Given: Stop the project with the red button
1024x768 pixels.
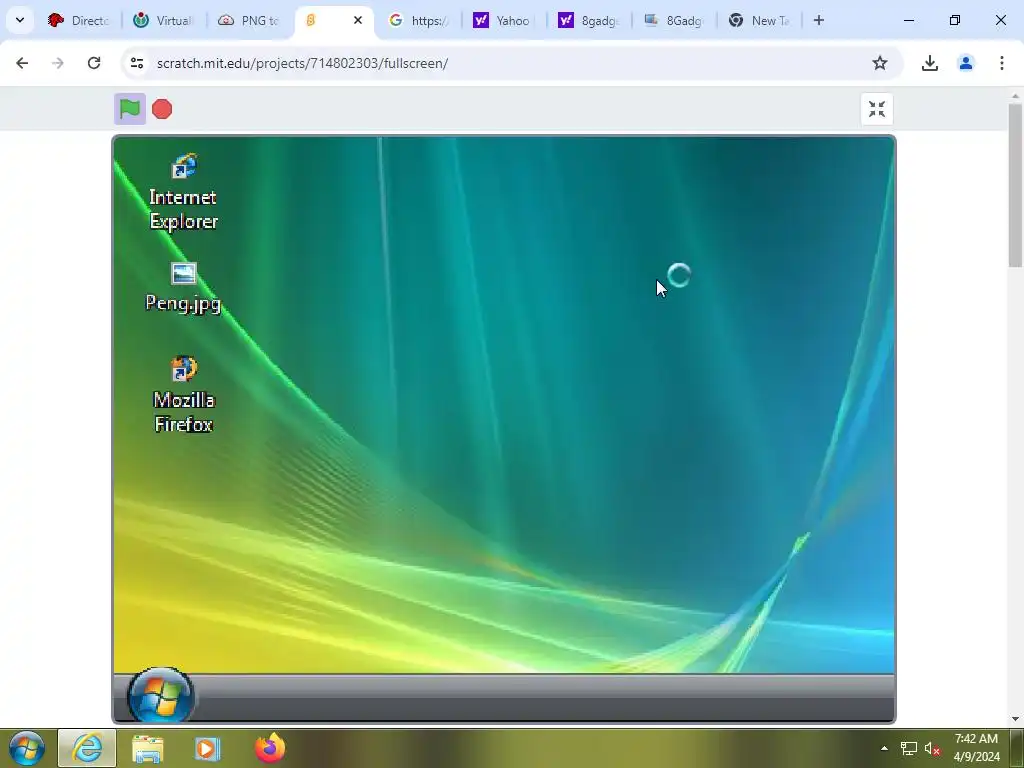Looking at the screenshot, I should point(162,109).
